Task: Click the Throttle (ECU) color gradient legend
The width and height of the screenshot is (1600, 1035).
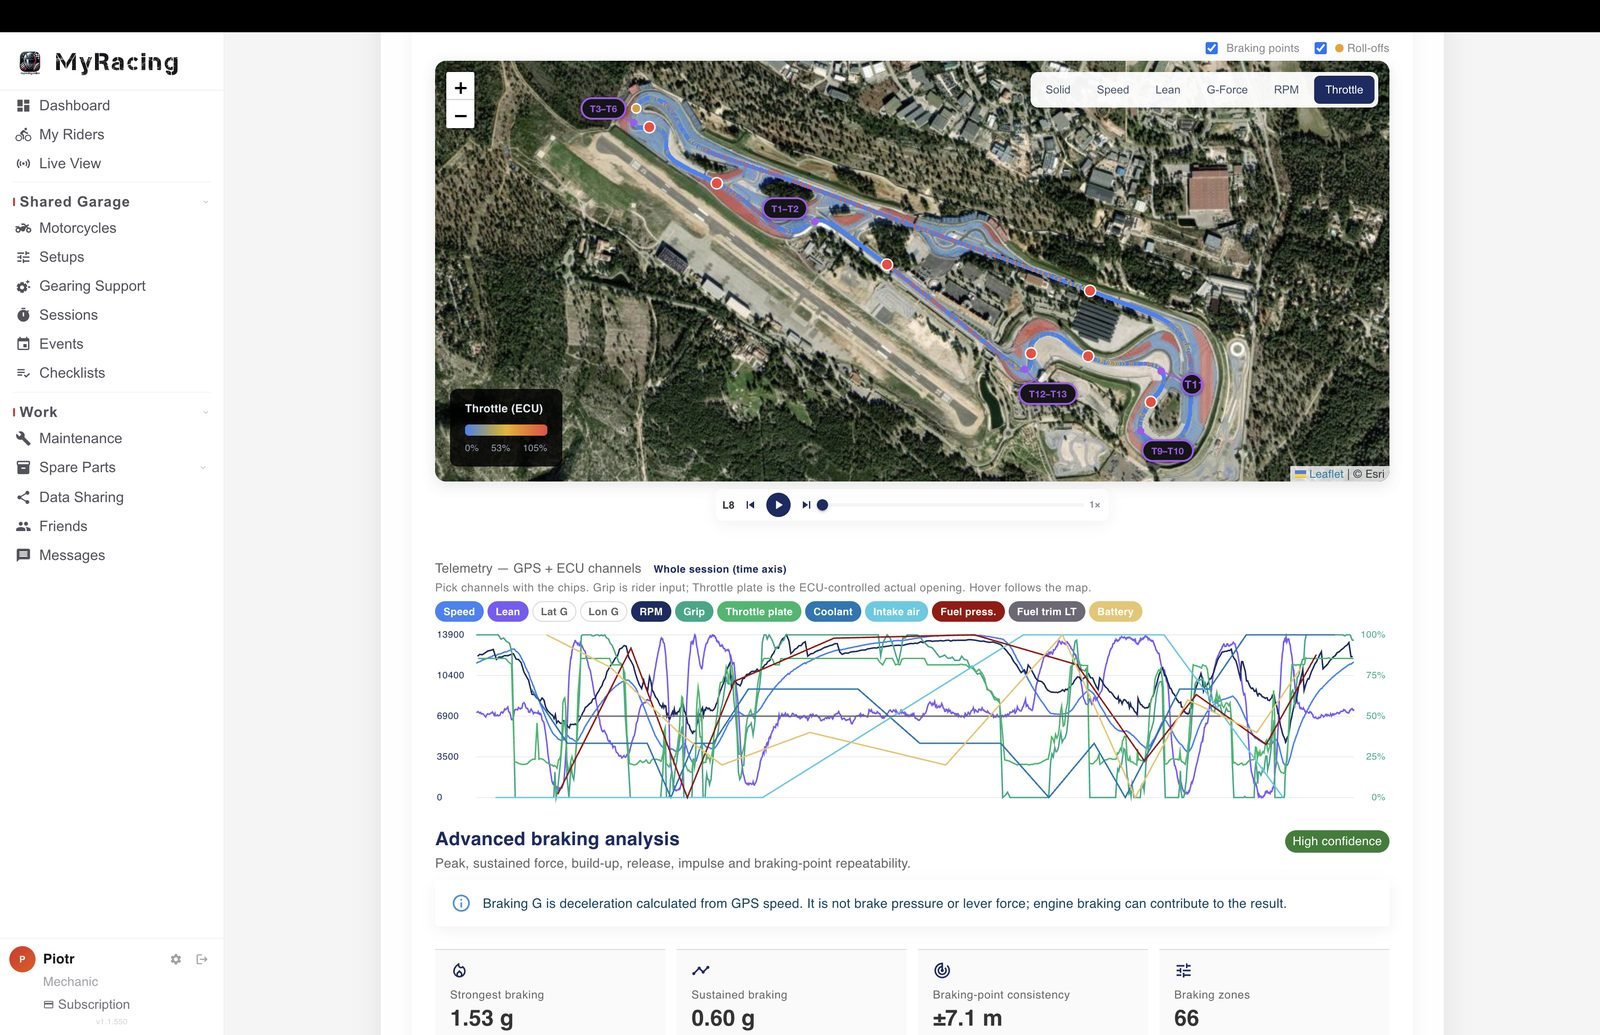Action: tap(506, 430)
